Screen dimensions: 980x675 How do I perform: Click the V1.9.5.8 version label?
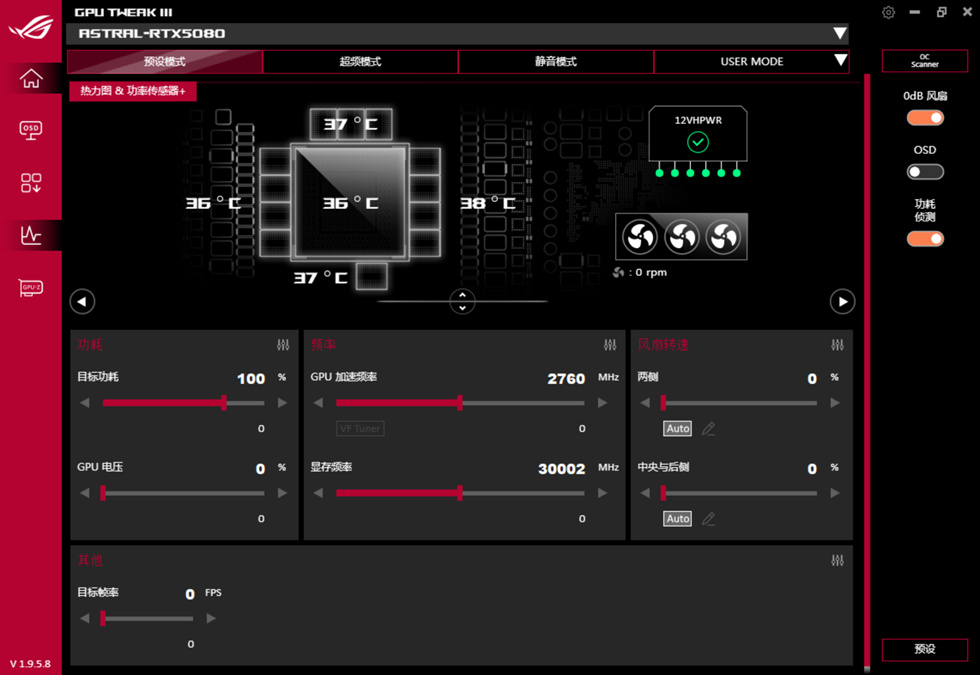tap(31, 664)
